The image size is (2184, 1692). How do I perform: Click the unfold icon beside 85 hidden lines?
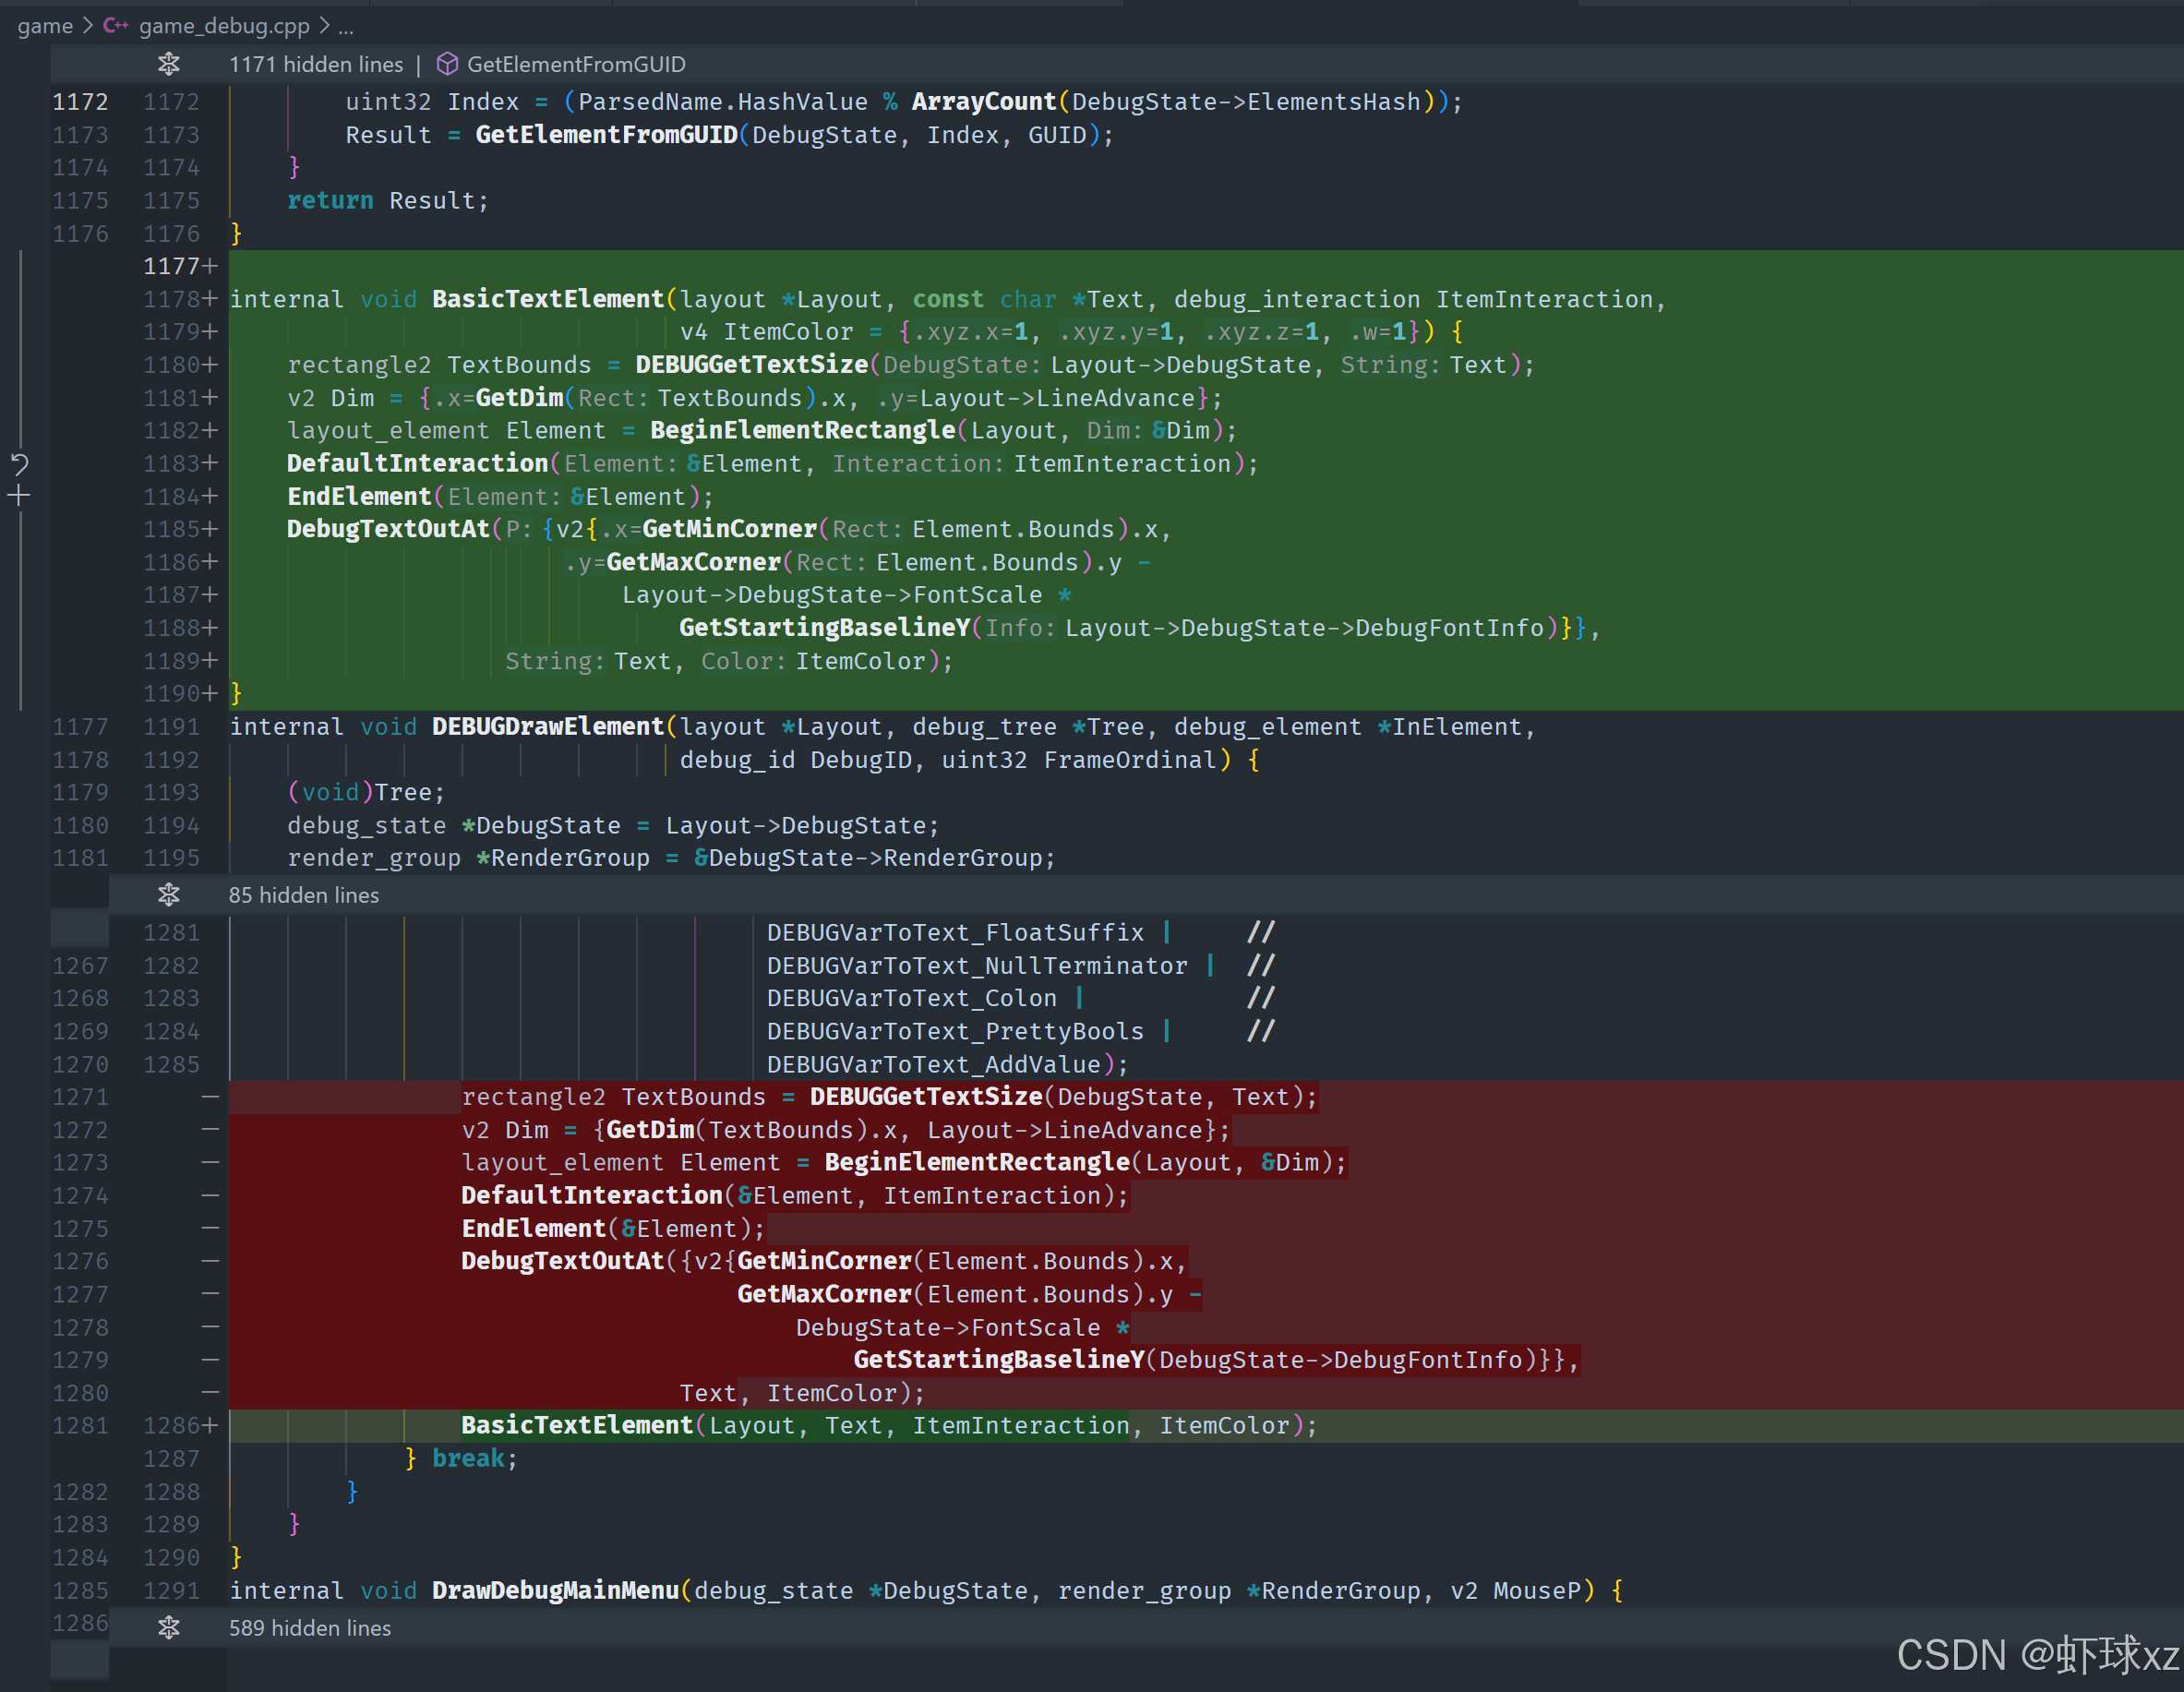click(168, 895)
